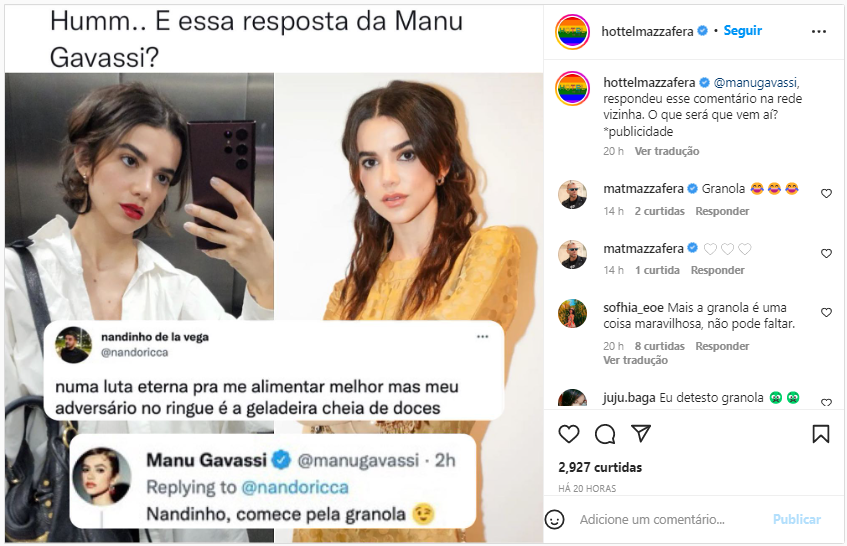Open matmazzafera's profile picture on Granola comment
847x546 pixels.
coord(572,194)
